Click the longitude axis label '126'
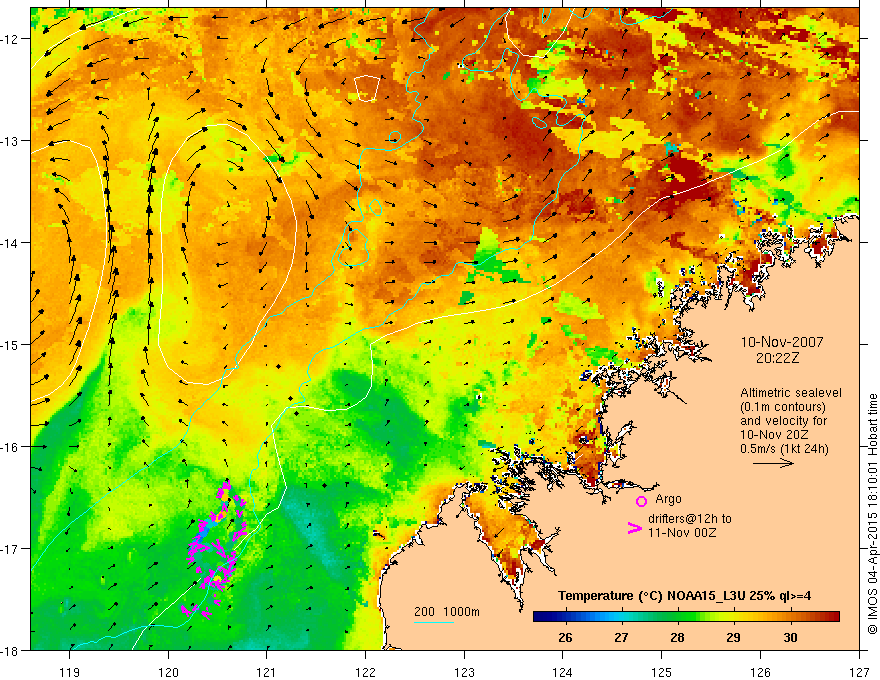 tap(760, 672)
